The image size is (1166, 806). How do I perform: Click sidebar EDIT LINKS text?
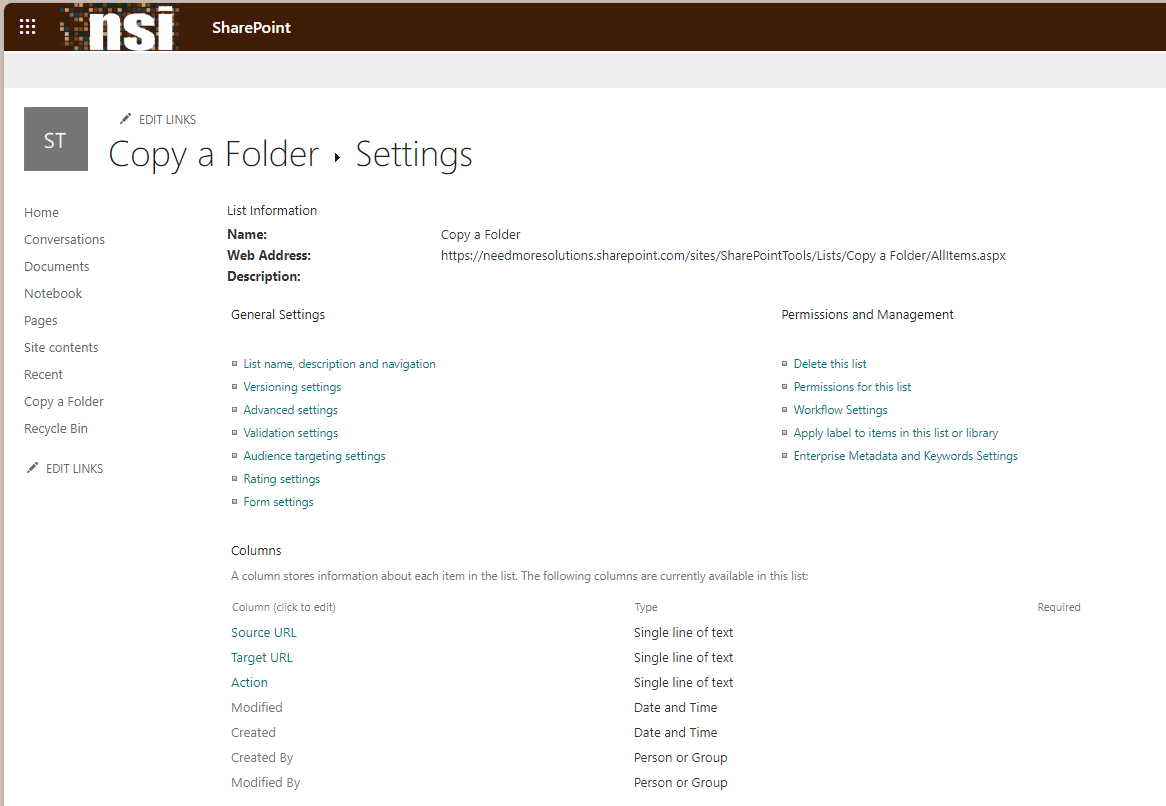pos(74,468)
